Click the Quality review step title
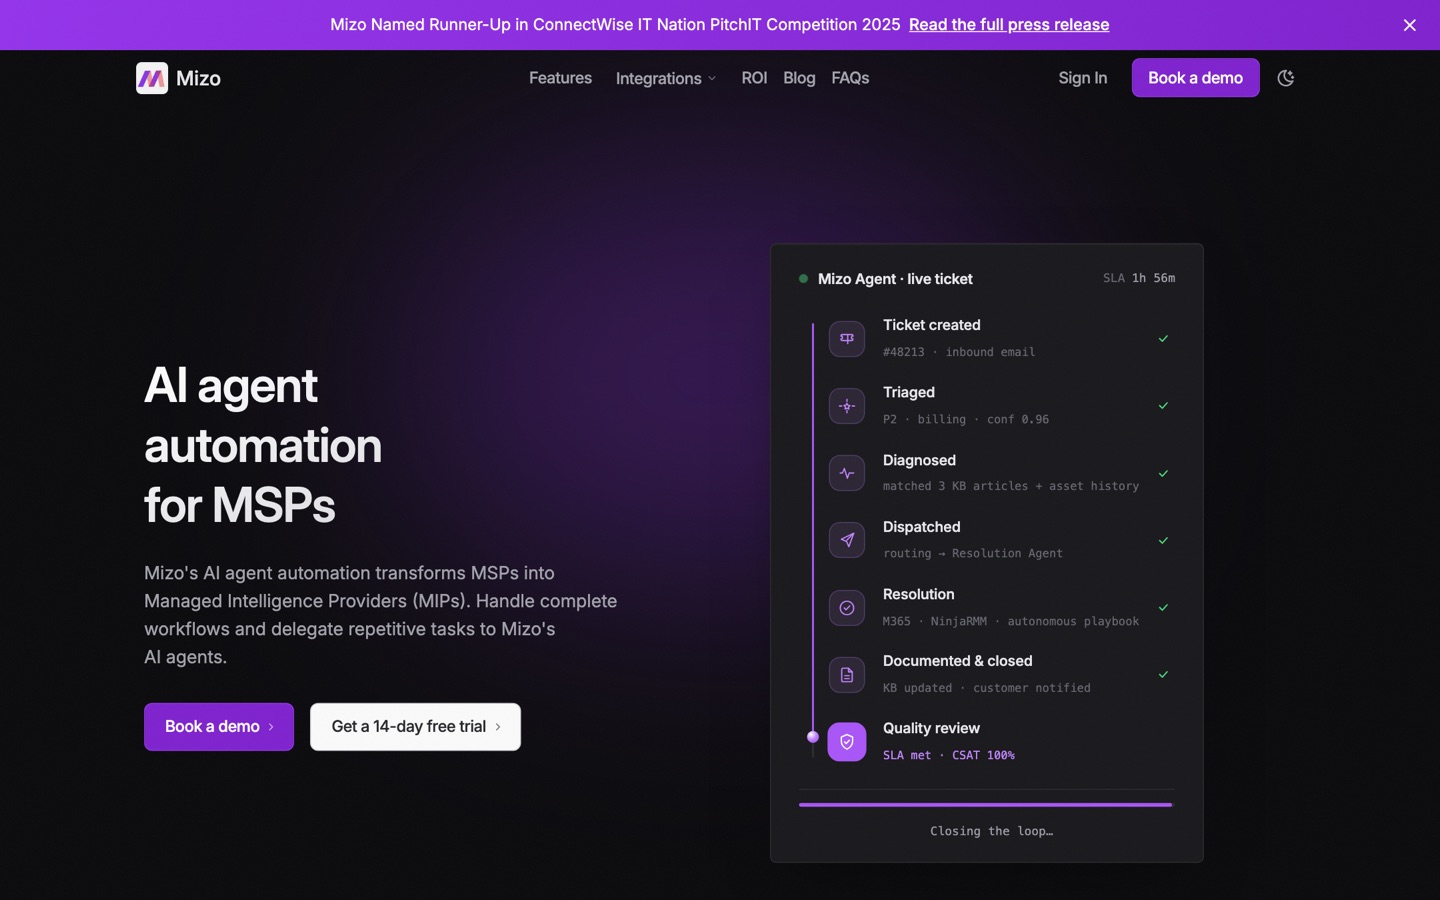The width and height of the screenshot is (1440, 900). coord(931,728)
